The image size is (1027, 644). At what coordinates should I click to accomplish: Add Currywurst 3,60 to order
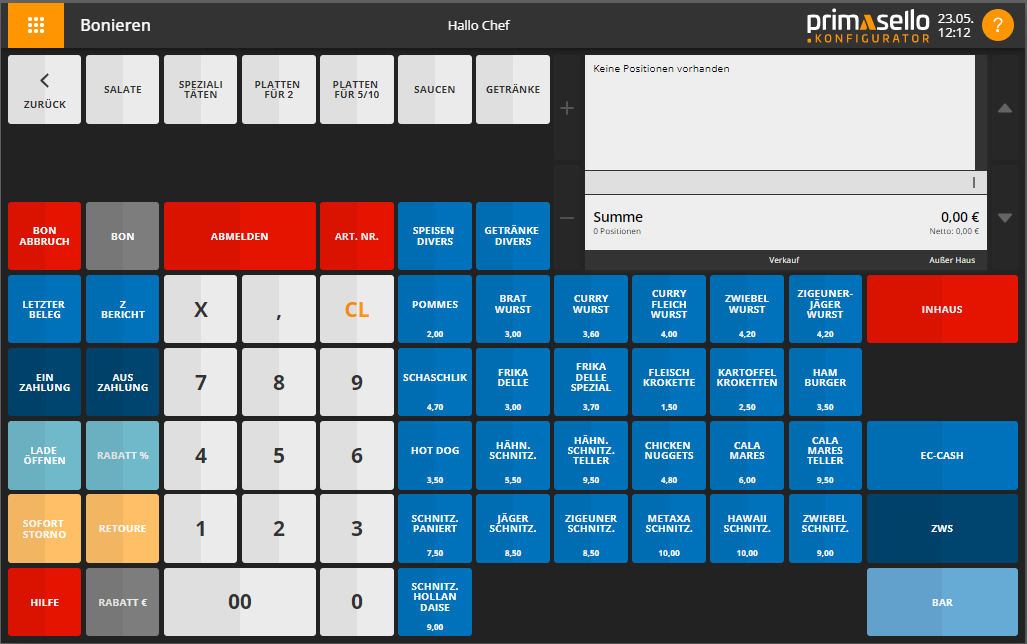pos(591,309)
